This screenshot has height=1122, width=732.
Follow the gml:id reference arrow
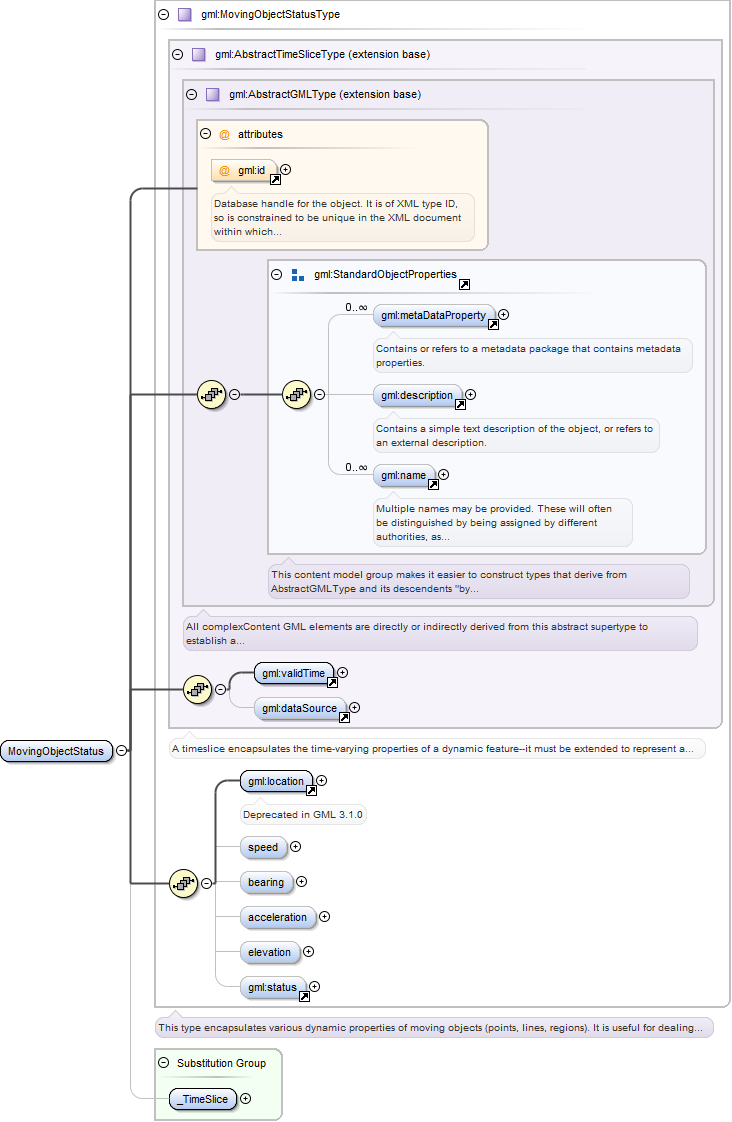click(x=275, y=180)
